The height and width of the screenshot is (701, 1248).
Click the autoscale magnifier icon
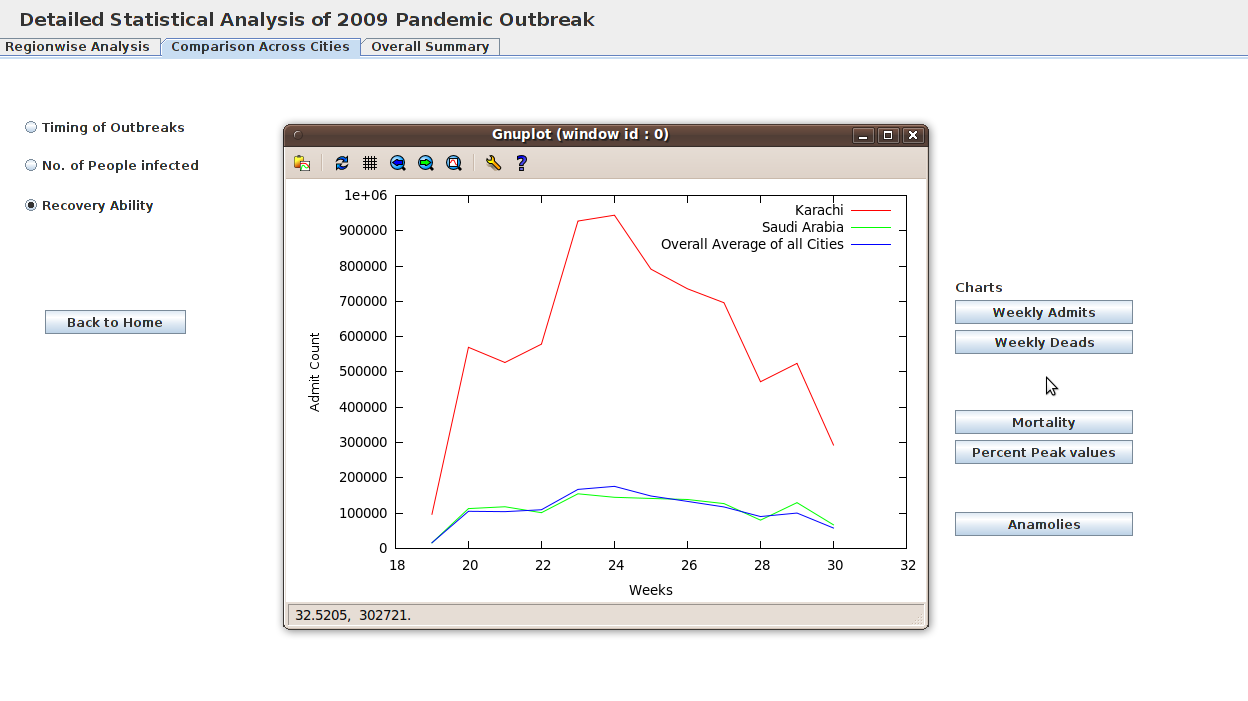pyautogui.click(x=454, y=163)
